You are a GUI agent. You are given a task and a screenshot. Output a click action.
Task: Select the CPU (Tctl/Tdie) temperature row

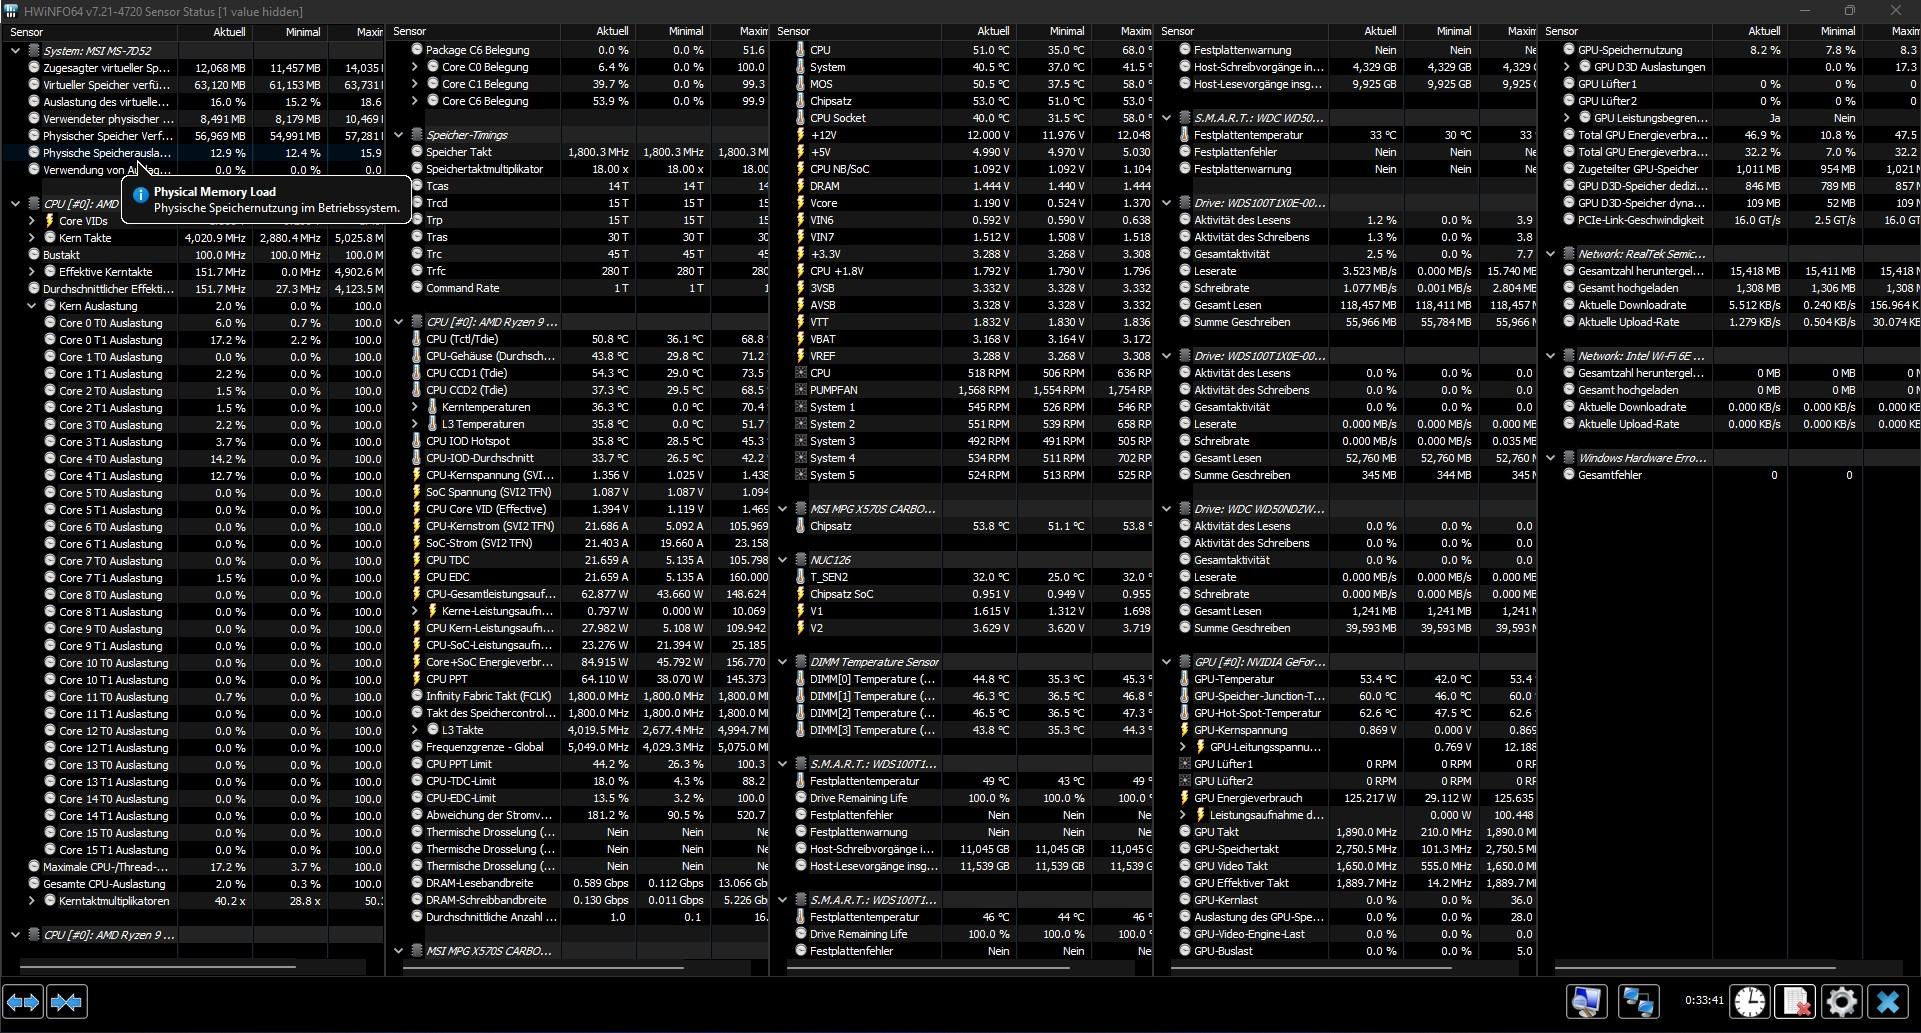tap(578, 339)
